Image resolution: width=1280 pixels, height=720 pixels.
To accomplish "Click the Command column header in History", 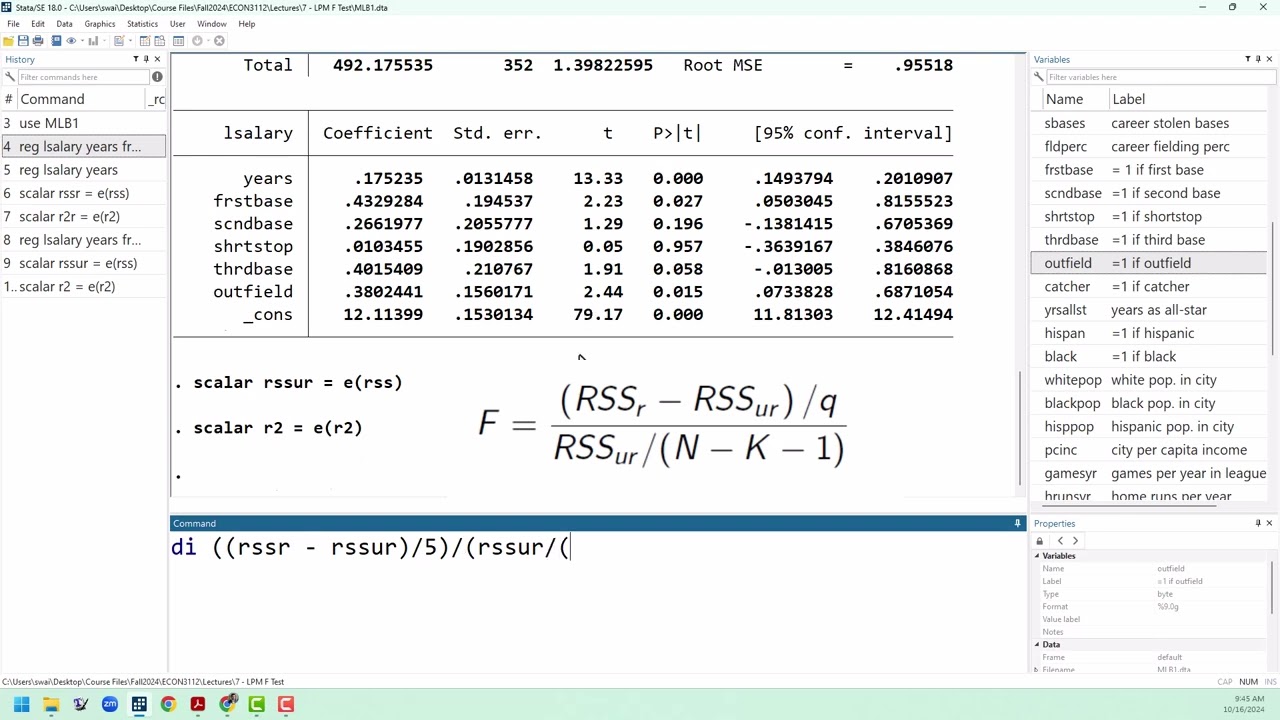I will 80,99.
